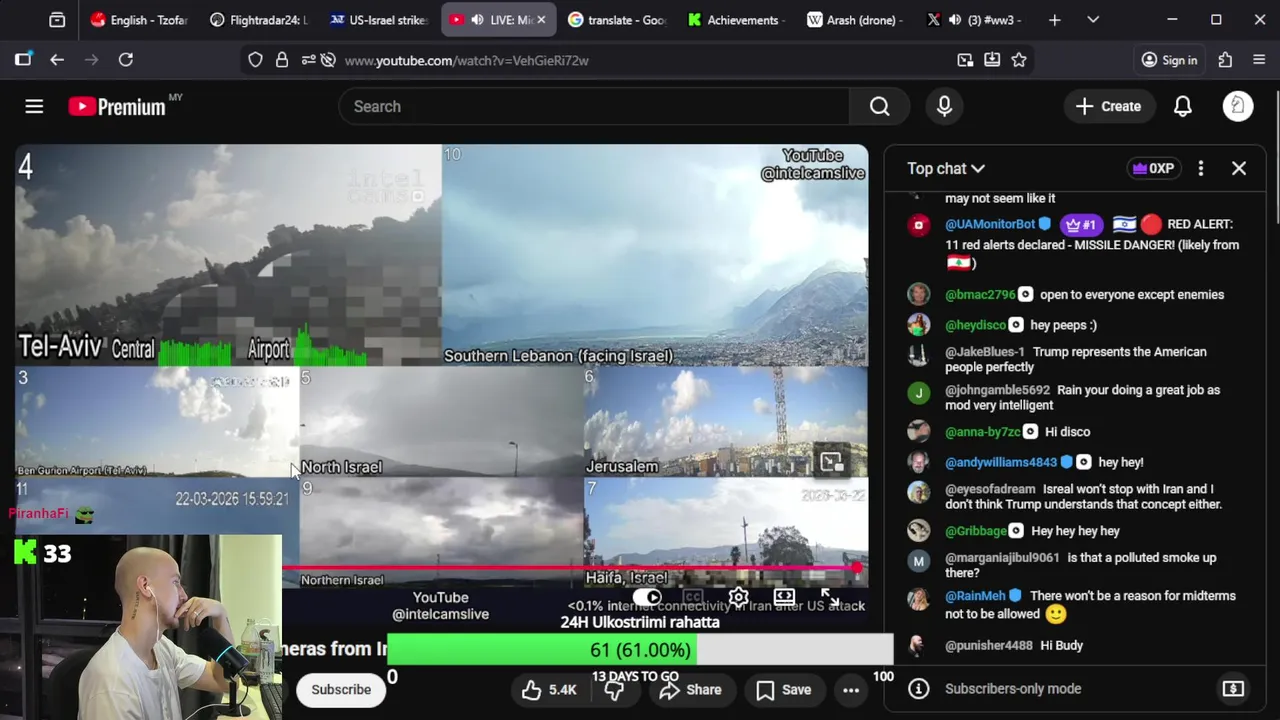Screen dimensions: 1280x720
Task: Close the LIVE YouTube tab
Action: 542,20
